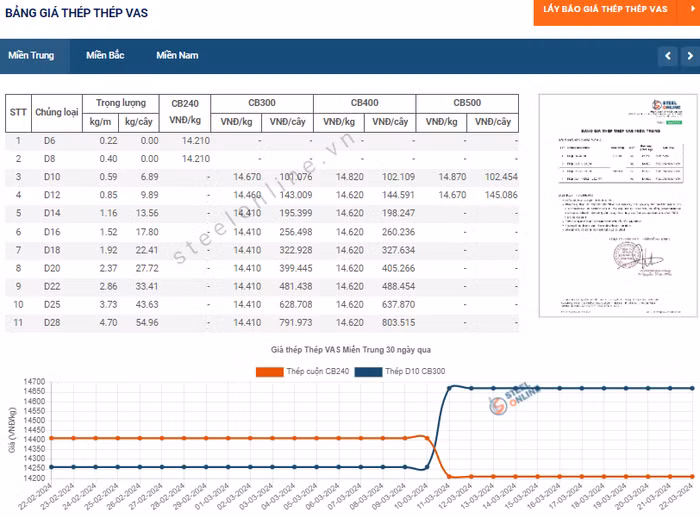Screen dimensions: 700x518
Task: Click Thép cuộn CB240 legend label
Action: coord(317,371)
